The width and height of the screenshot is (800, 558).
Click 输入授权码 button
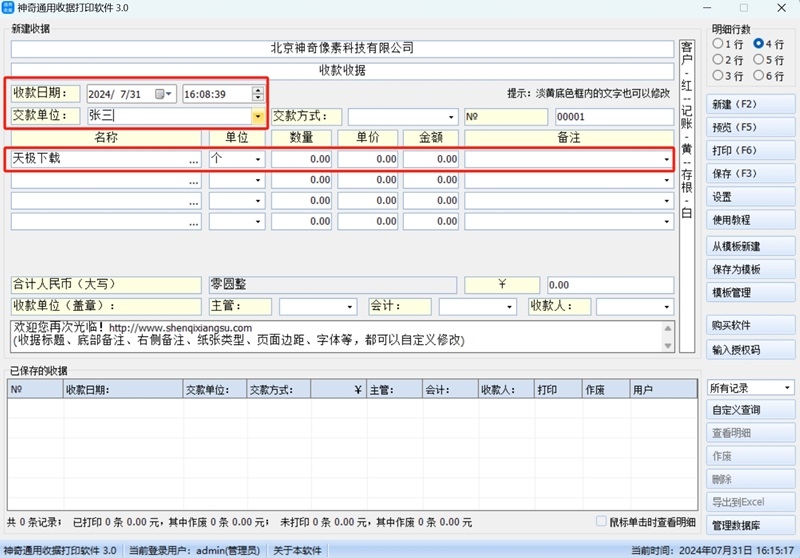pos(751,350)
